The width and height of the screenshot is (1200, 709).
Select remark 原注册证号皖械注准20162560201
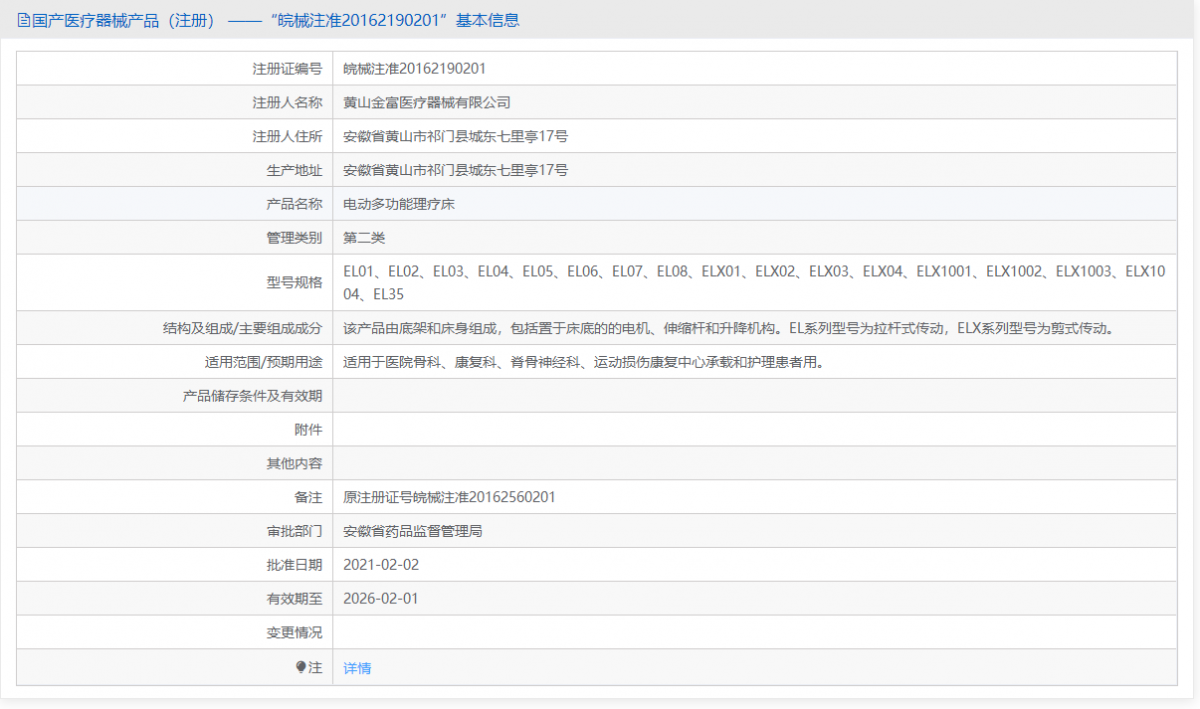[449, 498]
